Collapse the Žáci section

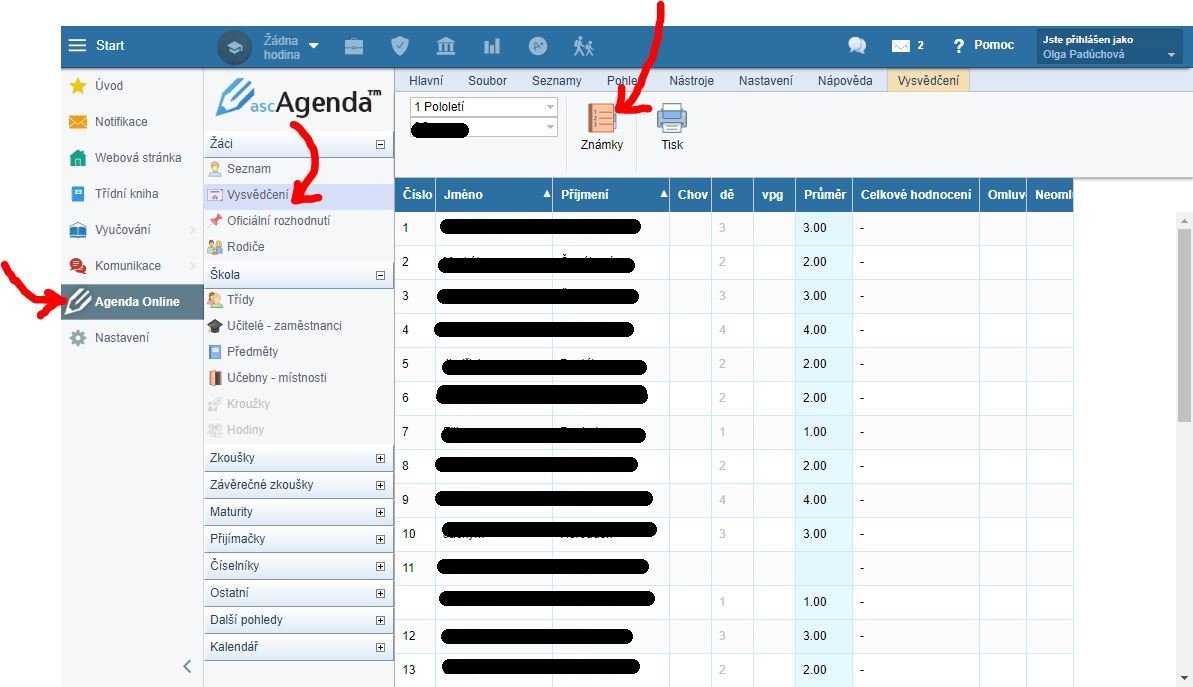(380, 144)
